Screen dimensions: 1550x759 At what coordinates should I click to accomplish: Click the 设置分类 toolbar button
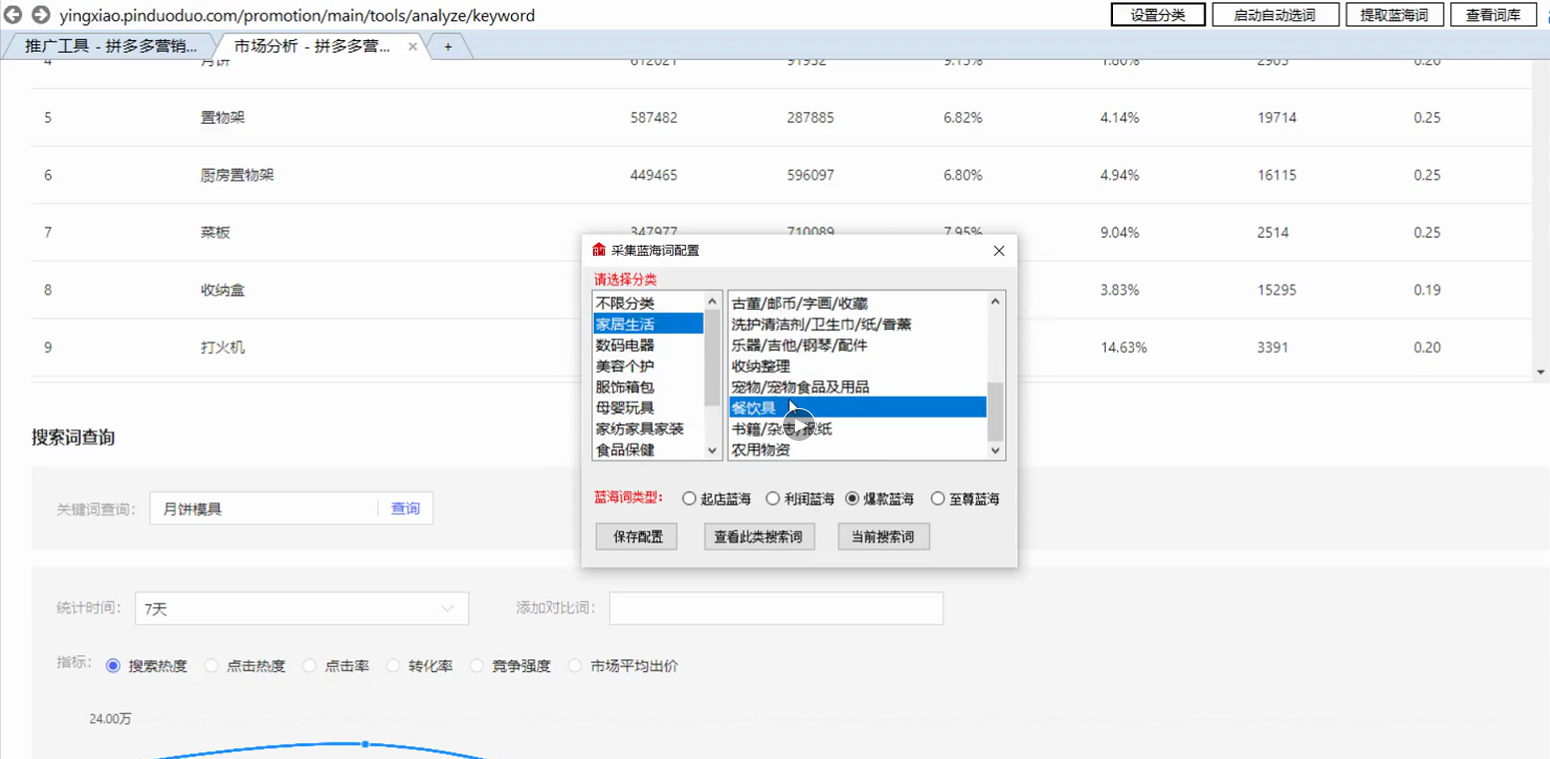click(x=1157, y=15)
